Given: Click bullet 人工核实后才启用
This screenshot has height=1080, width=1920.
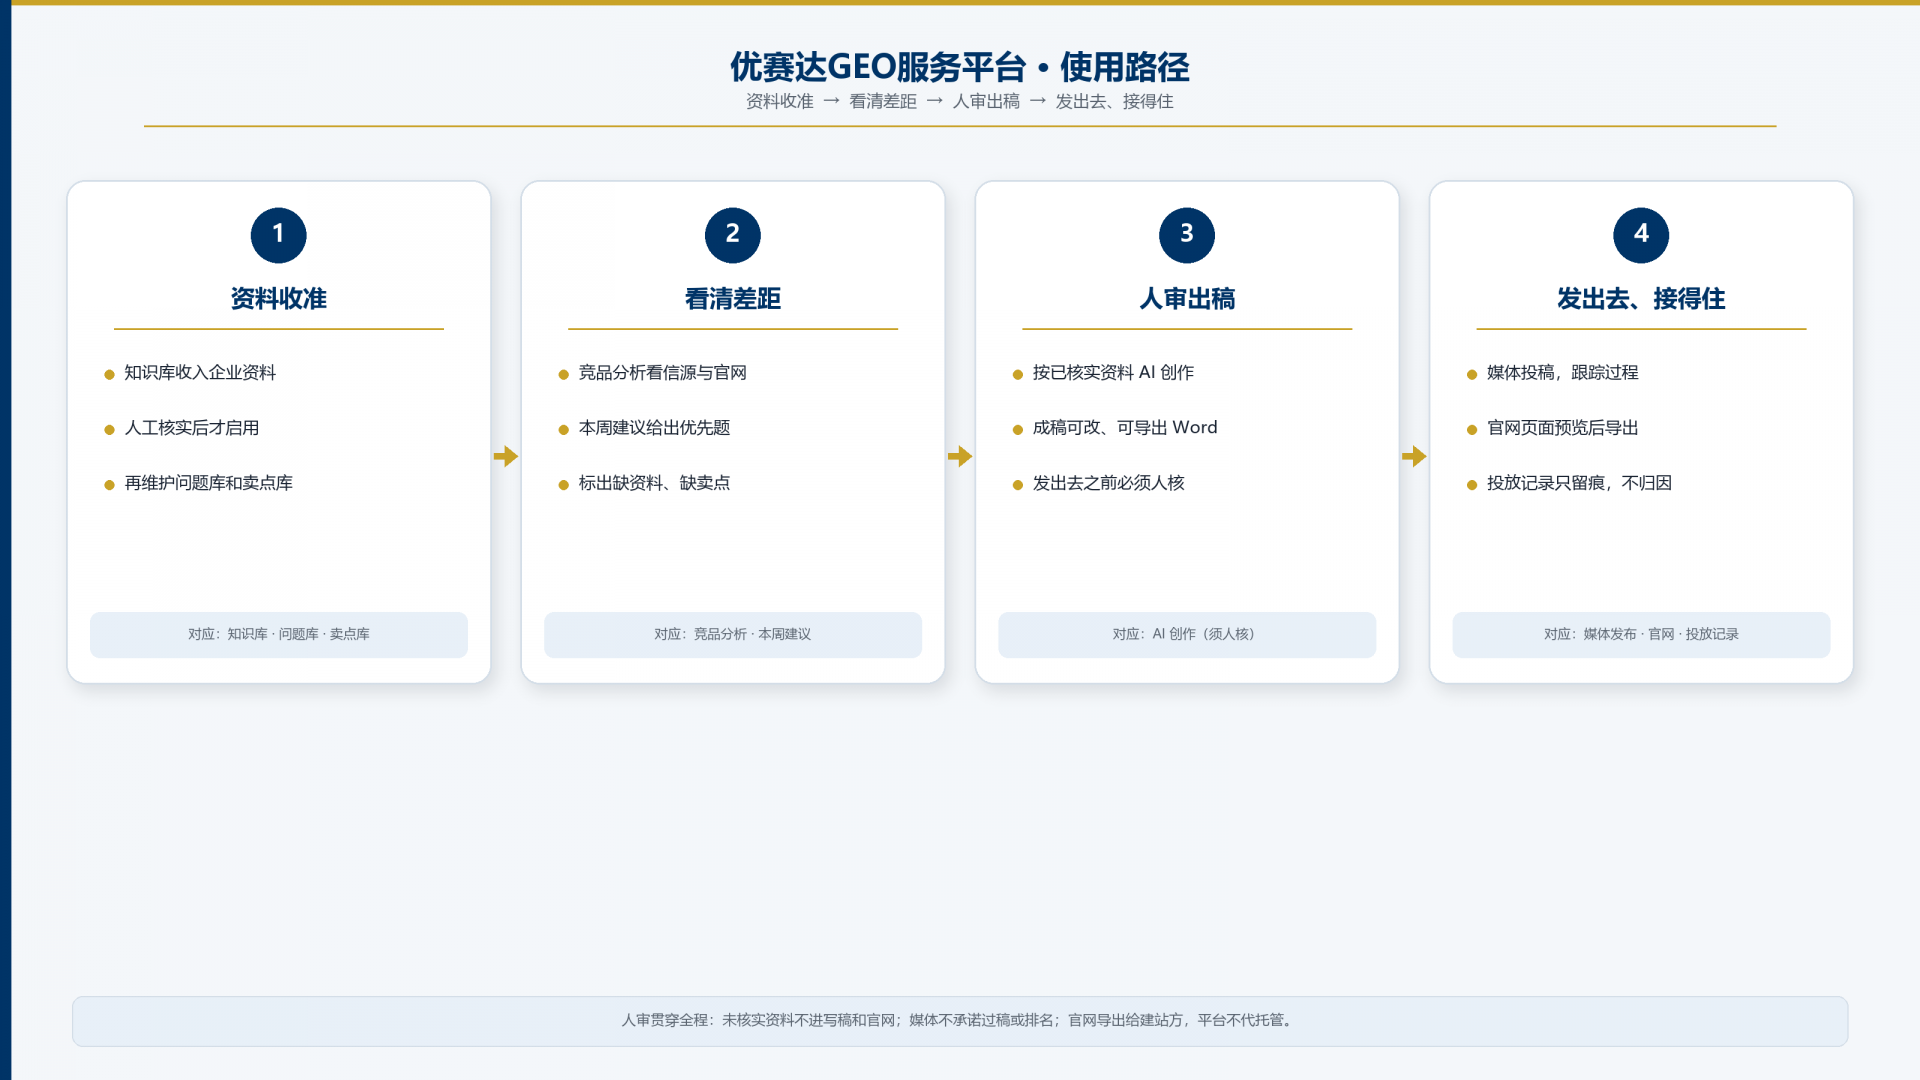Looking at the screenshot, I should click(192, 428).
